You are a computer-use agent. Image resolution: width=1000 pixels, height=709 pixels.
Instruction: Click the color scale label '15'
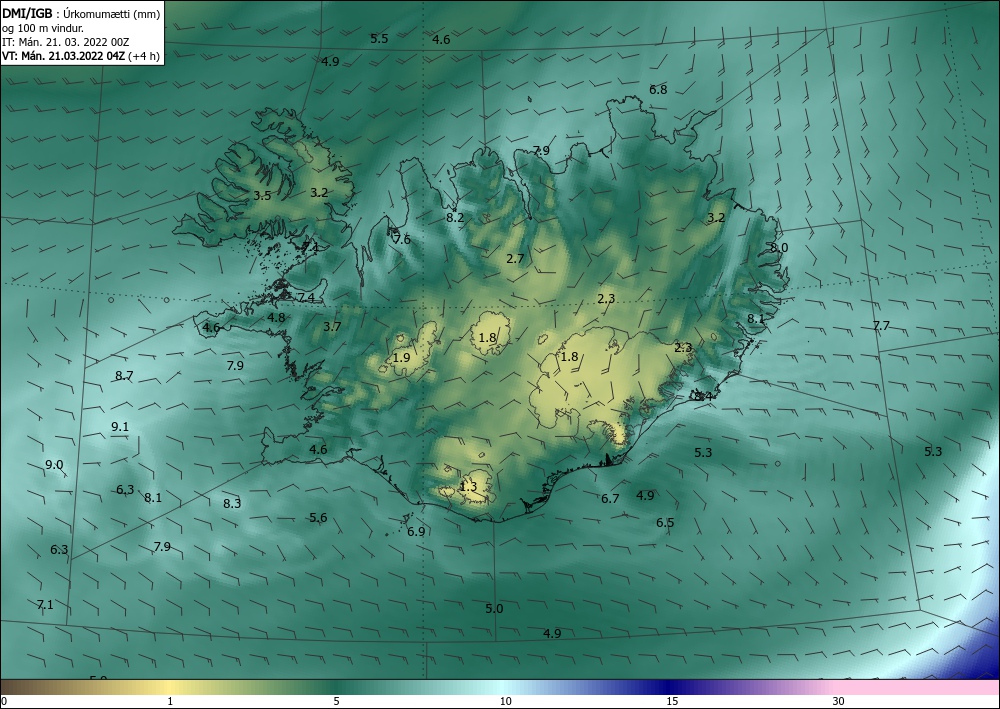(x=672, y=701)
